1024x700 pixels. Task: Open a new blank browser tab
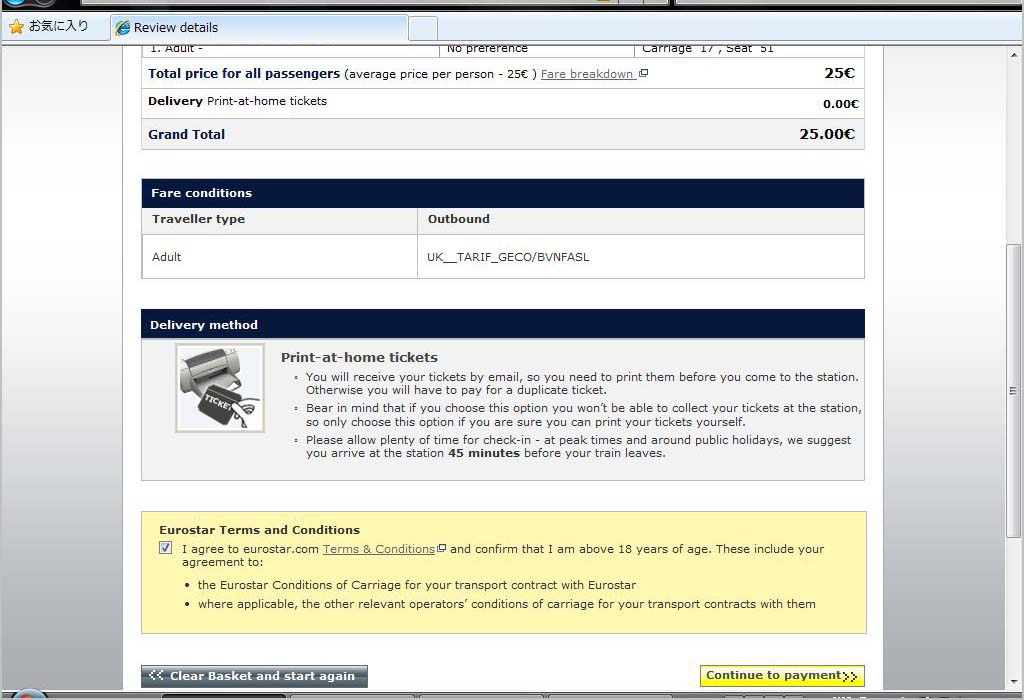pyautogui.click(x=423, y=28)
